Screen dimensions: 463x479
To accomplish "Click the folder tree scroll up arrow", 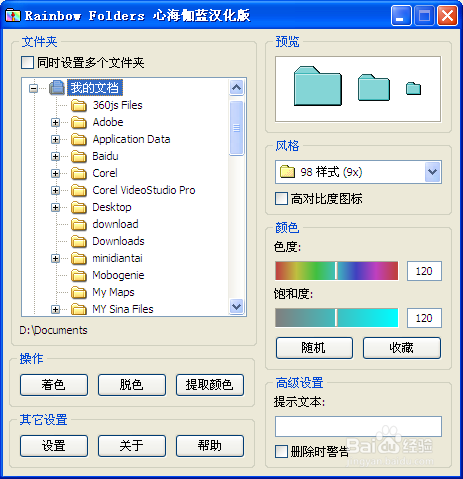I will click(236, 88).
